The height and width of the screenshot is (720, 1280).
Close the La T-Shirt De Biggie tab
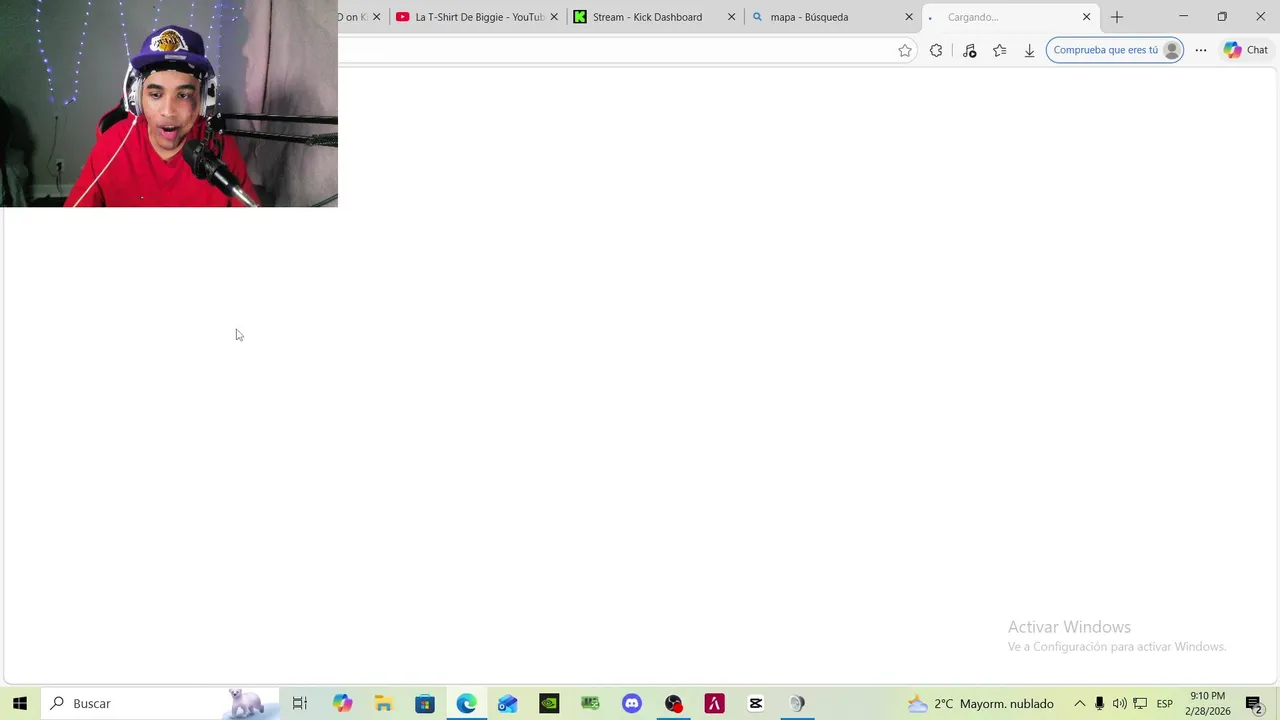(554, 17)
